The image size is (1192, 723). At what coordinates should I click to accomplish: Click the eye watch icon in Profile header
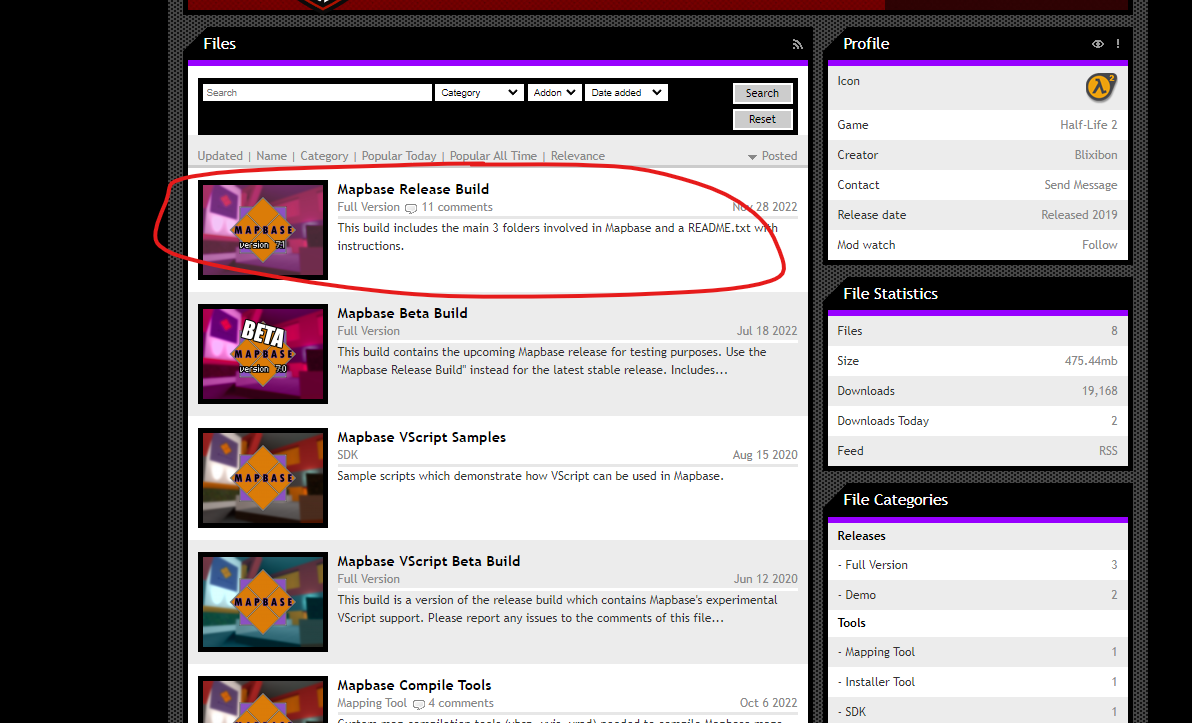(1098, 44)
